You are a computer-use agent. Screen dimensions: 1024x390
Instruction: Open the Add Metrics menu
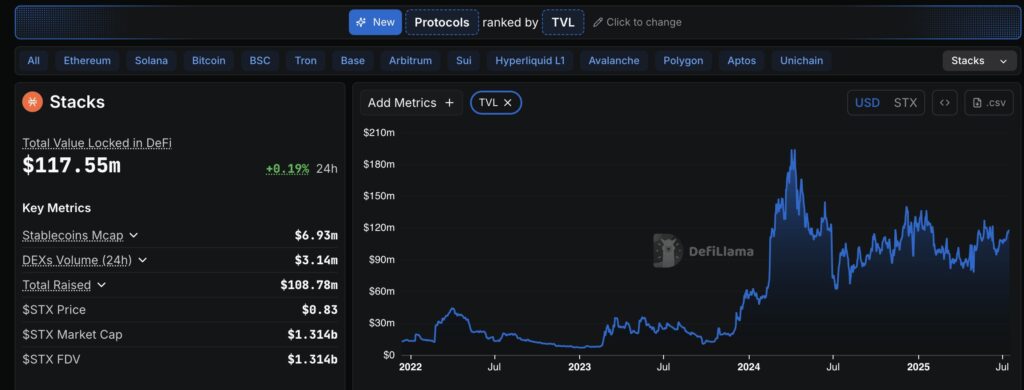coord(411,103)
